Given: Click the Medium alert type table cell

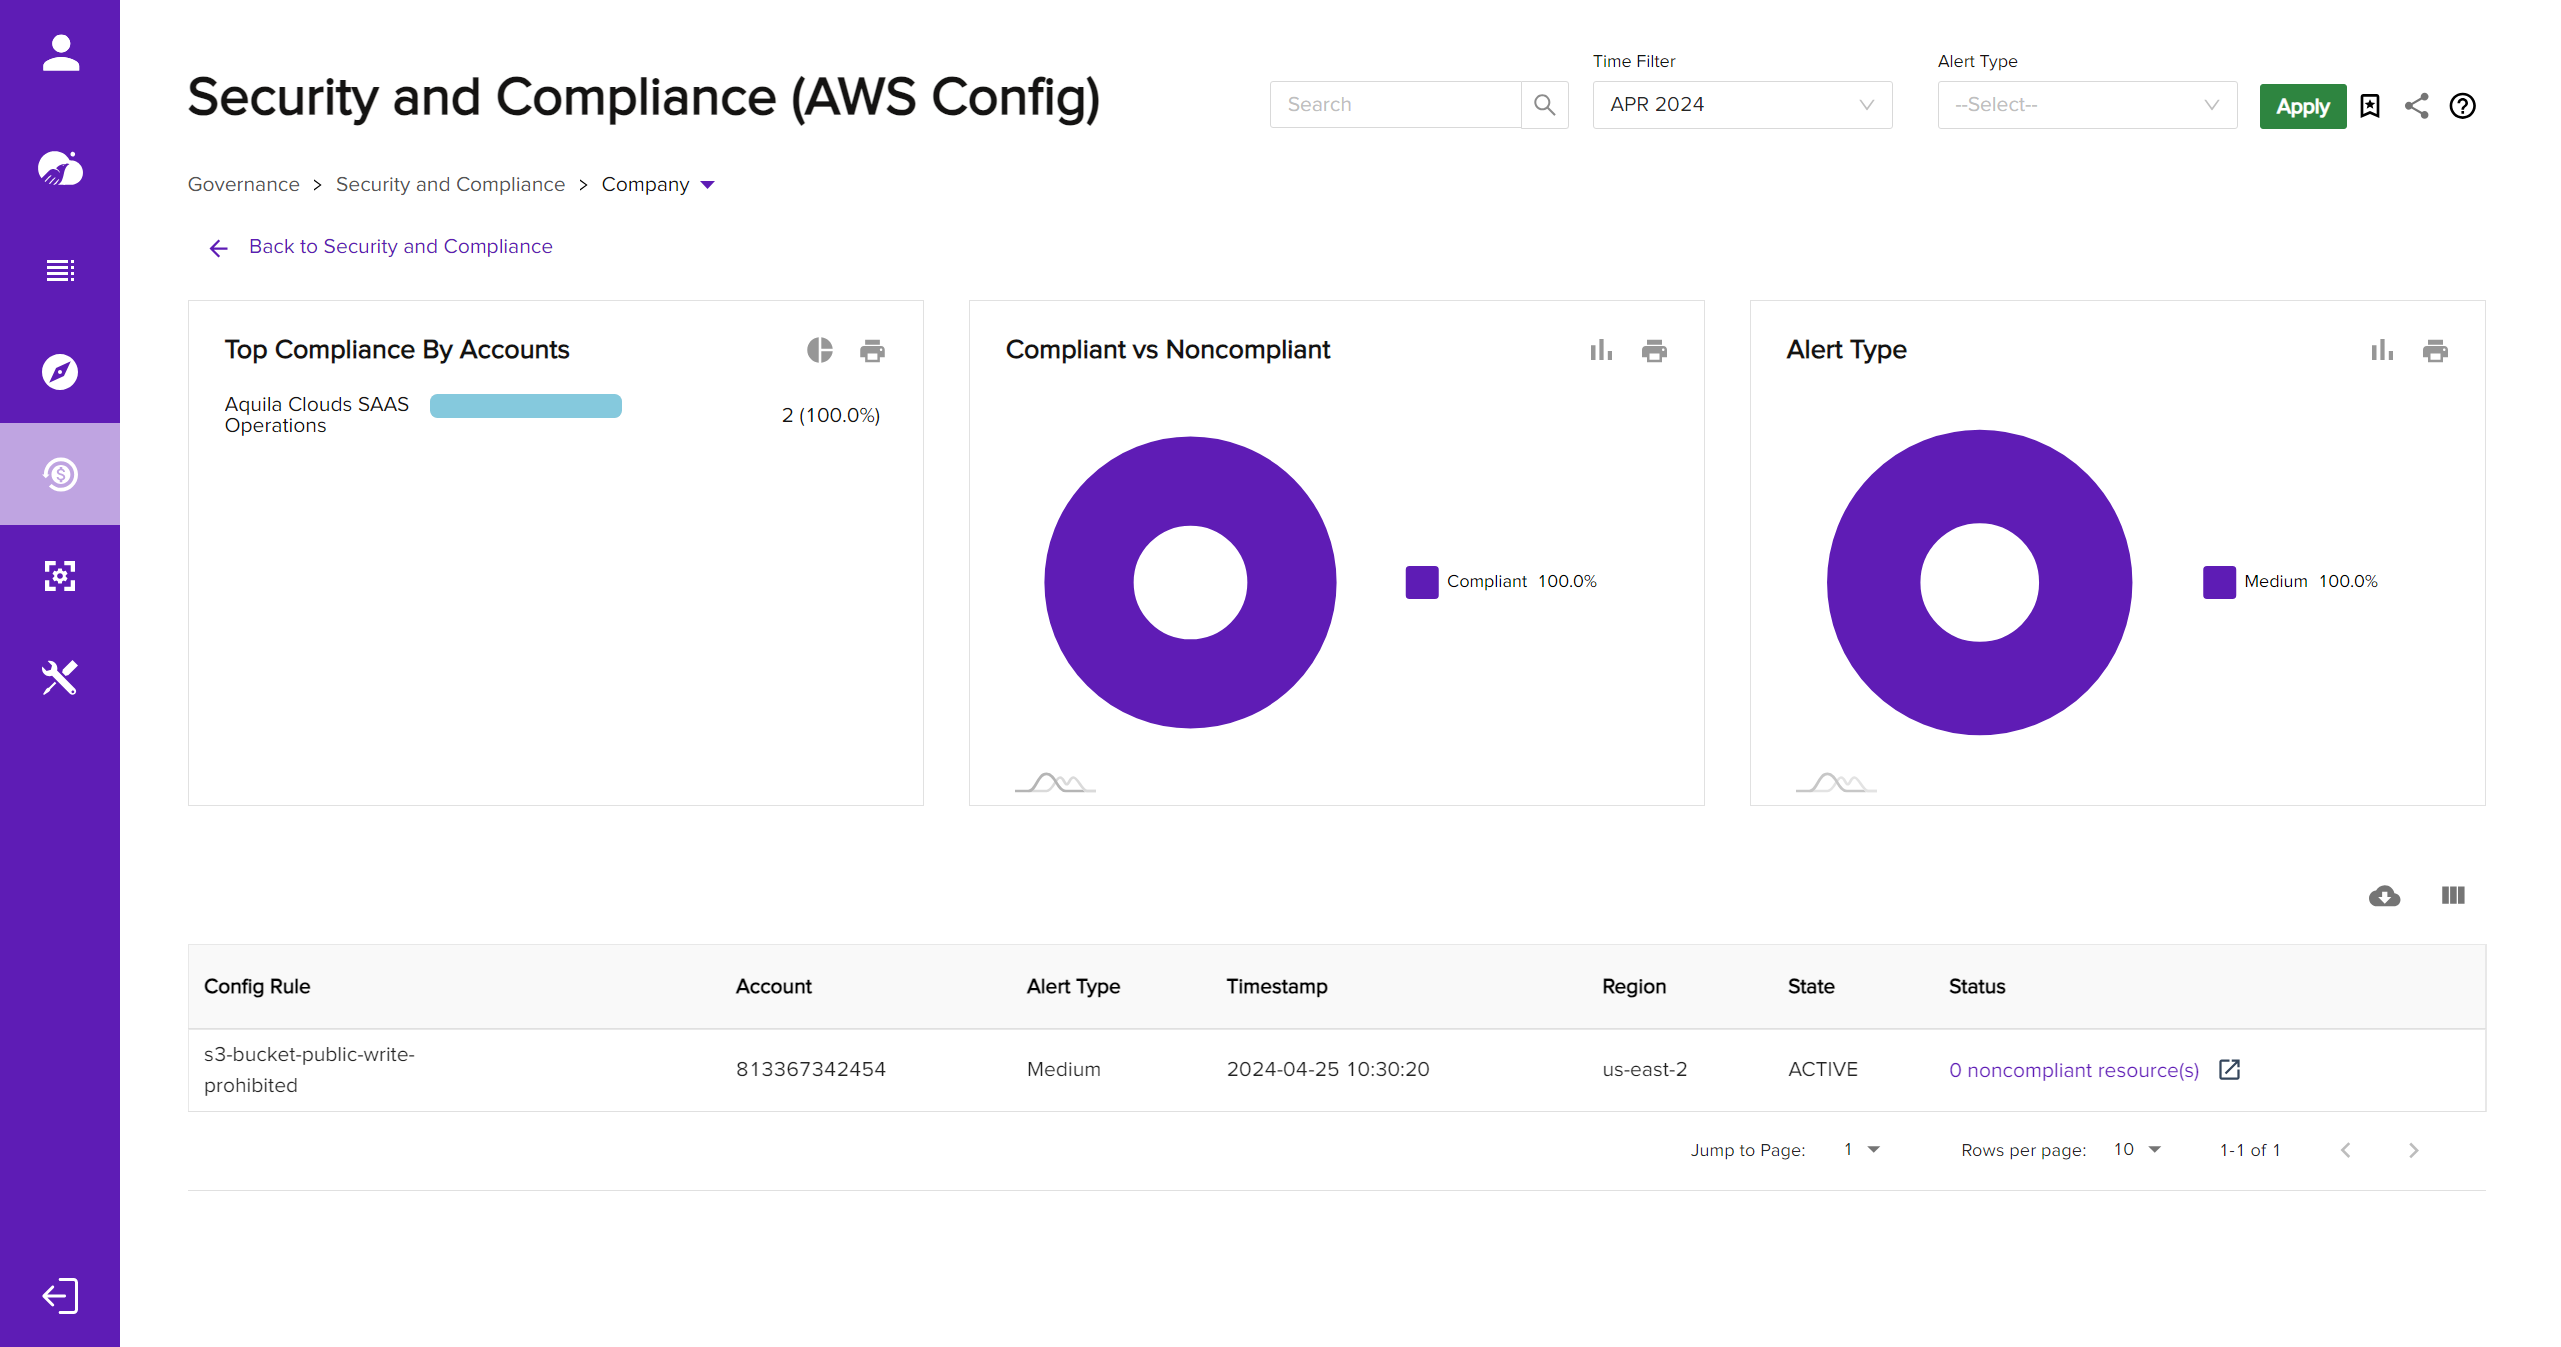Looking at the screenshot, I should pos(1063,1070).
